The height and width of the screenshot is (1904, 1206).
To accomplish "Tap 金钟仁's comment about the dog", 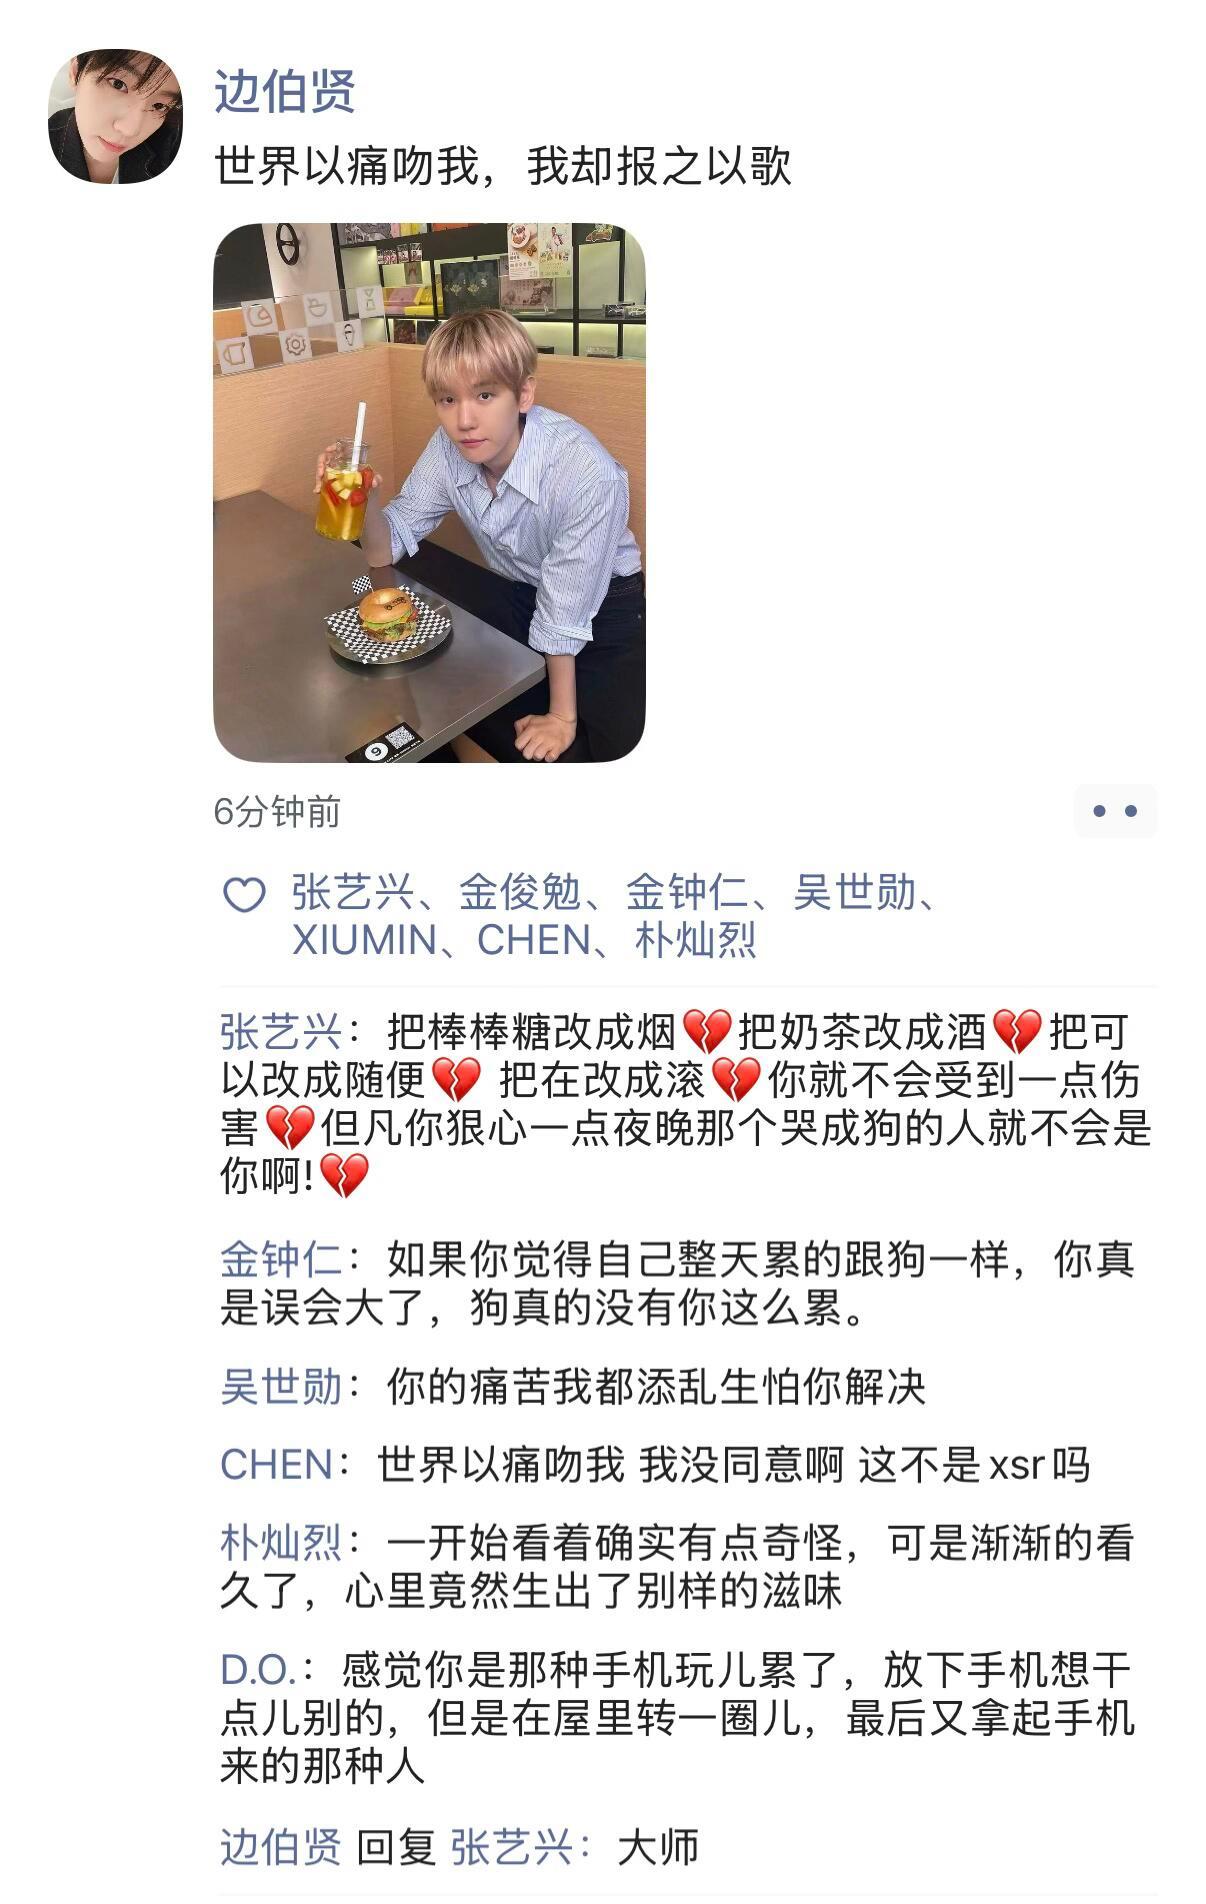I will coord(677,1284).
